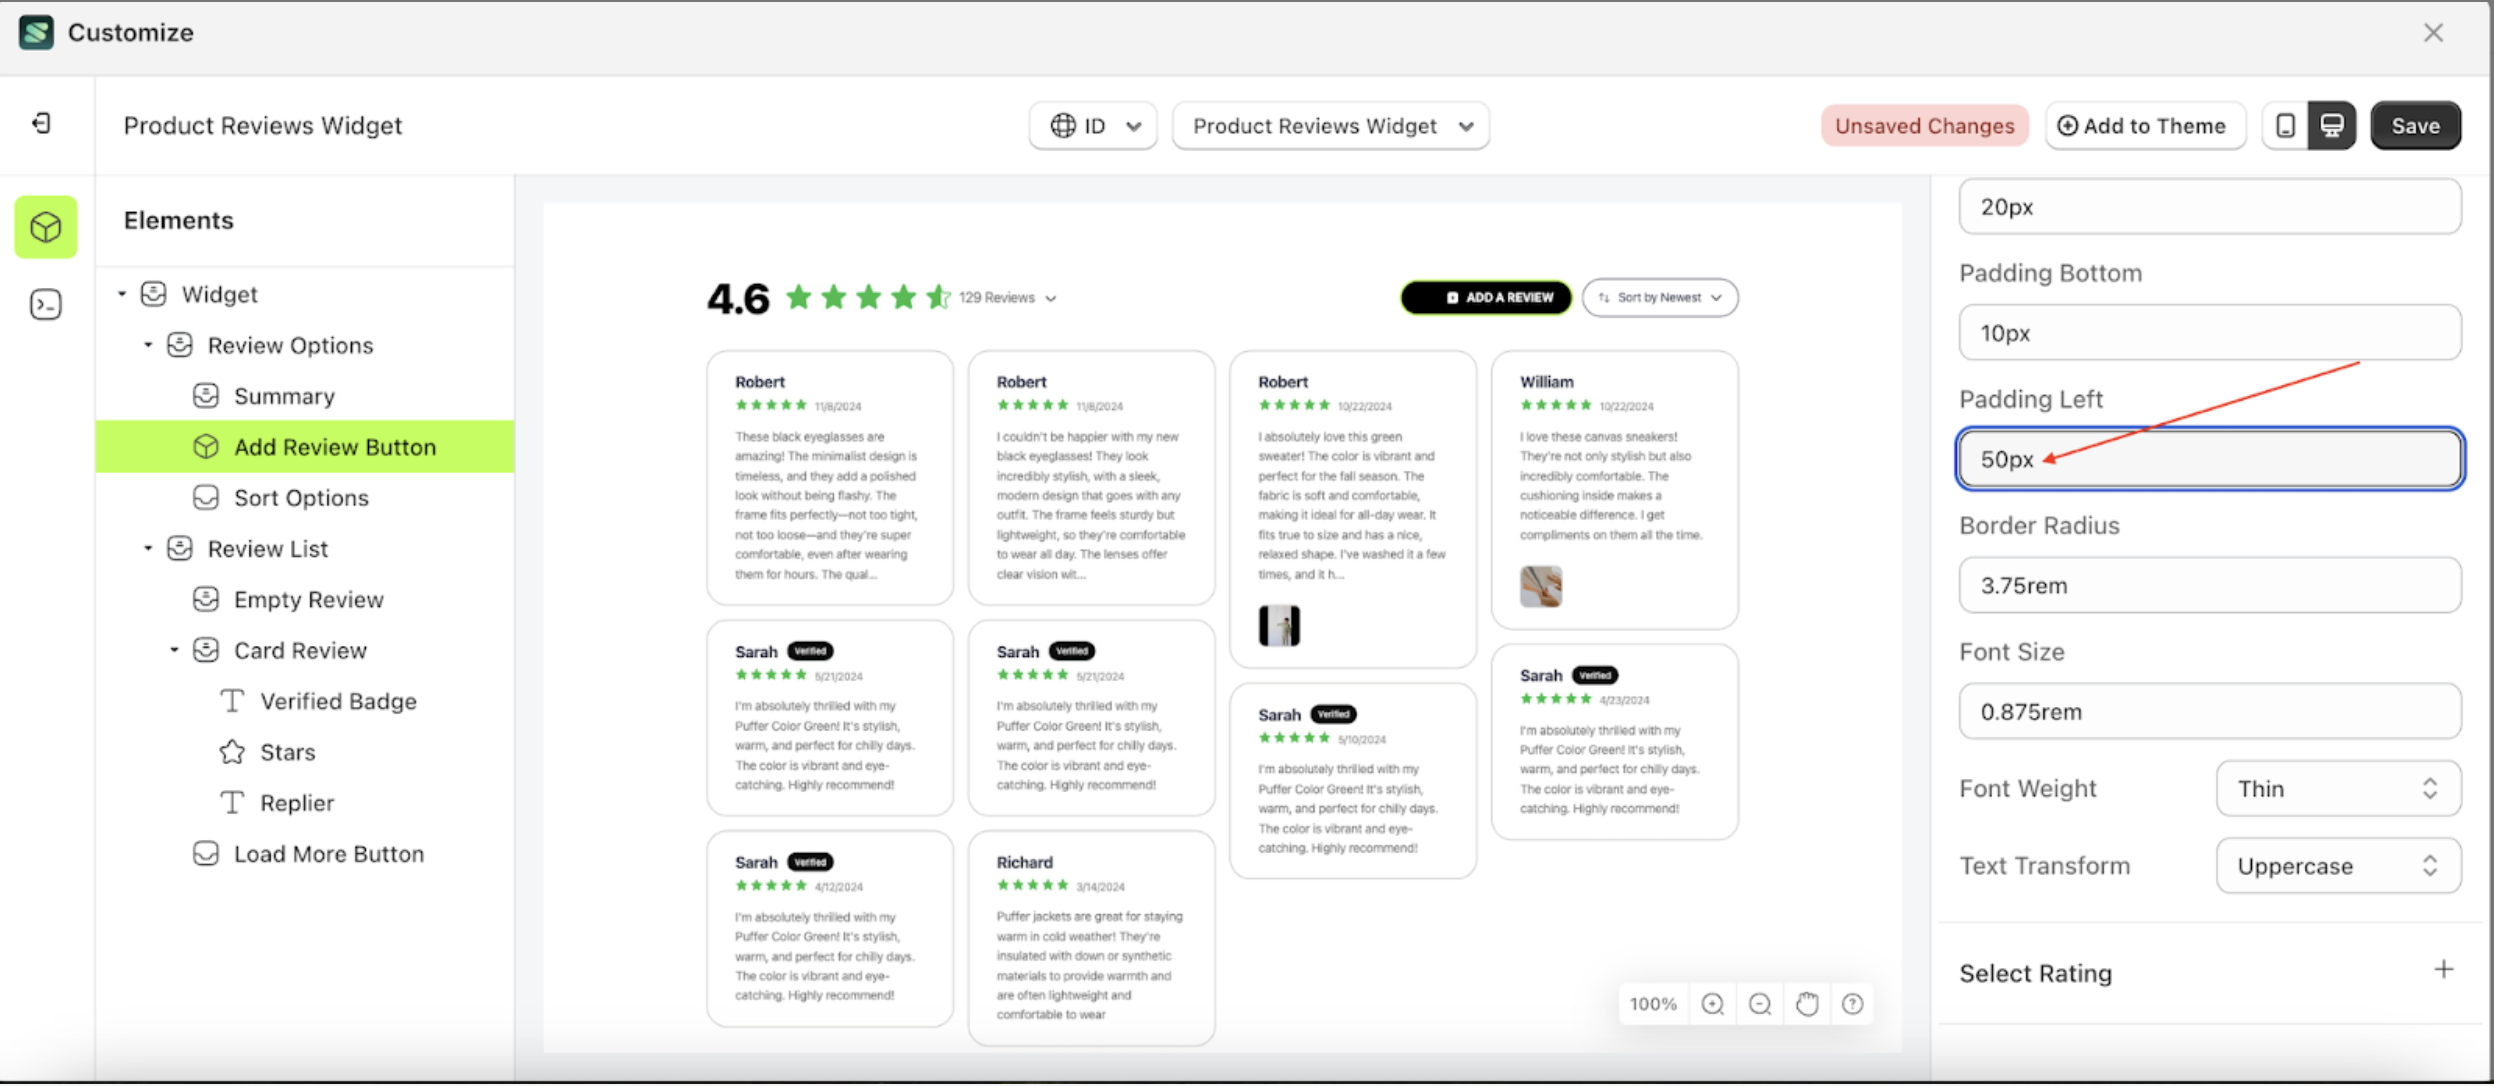Screen dimensions: 2494x1086
Task: Click the zoom in icon on canvas
Action: tap(1713, 1003)
